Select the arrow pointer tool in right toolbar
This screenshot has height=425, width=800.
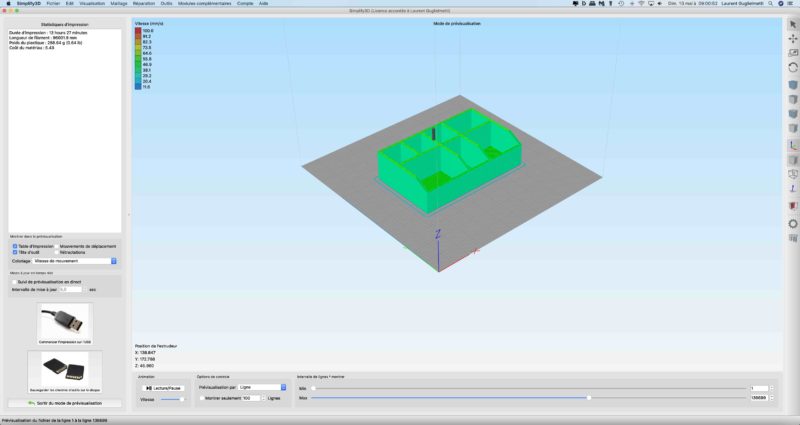pyautogui.click(x=792, y=23)
